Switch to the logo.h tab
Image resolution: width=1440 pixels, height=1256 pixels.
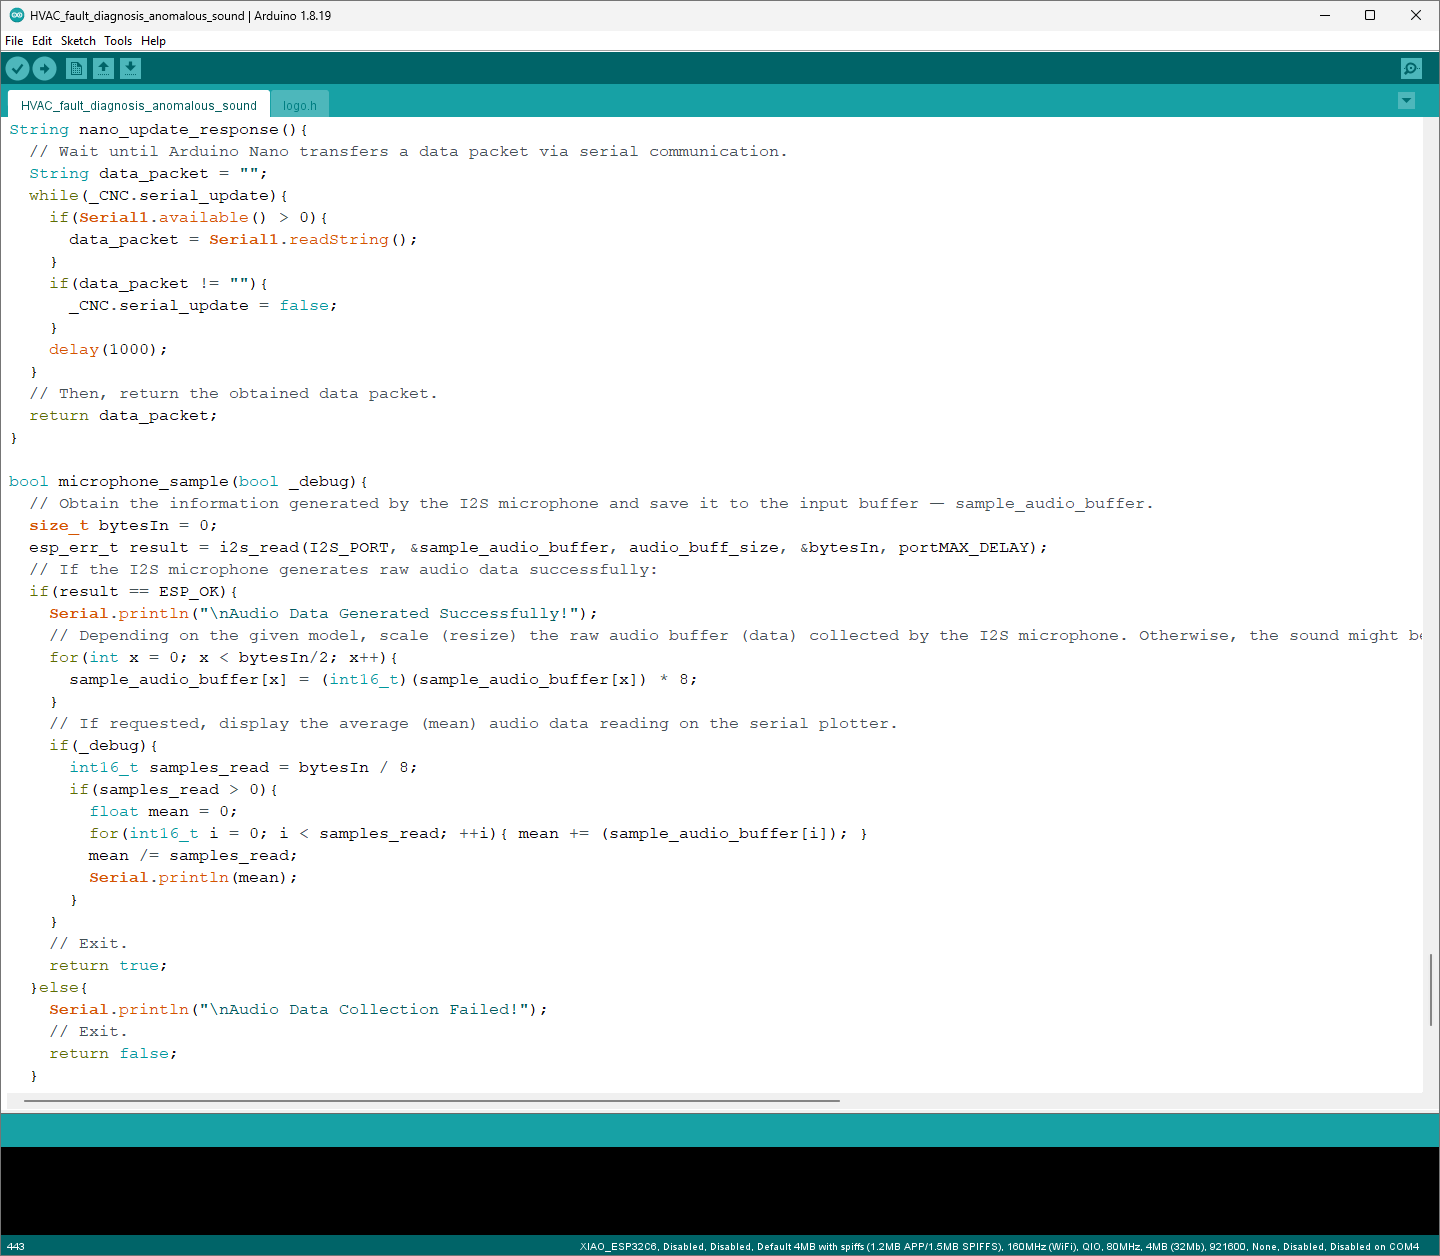point(299,105)
